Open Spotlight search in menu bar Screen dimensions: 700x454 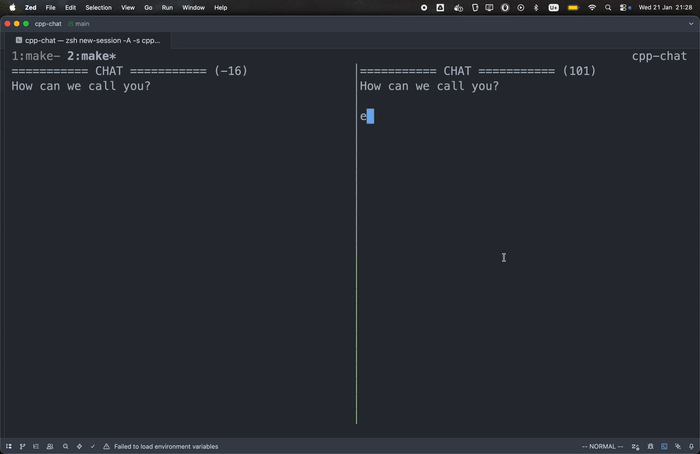tap(608, 8)
